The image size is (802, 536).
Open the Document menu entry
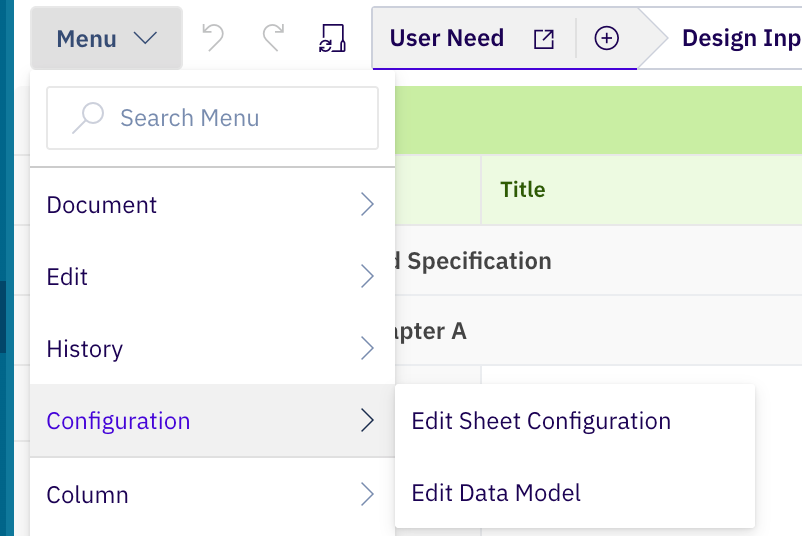(x=102, y=205)
